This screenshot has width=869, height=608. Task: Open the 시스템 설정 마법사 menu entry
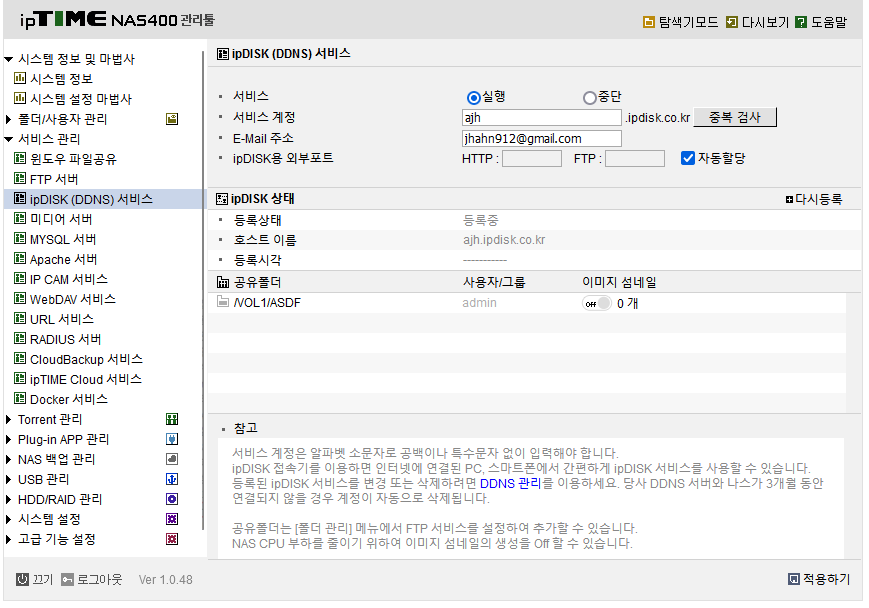pos(81,99)
